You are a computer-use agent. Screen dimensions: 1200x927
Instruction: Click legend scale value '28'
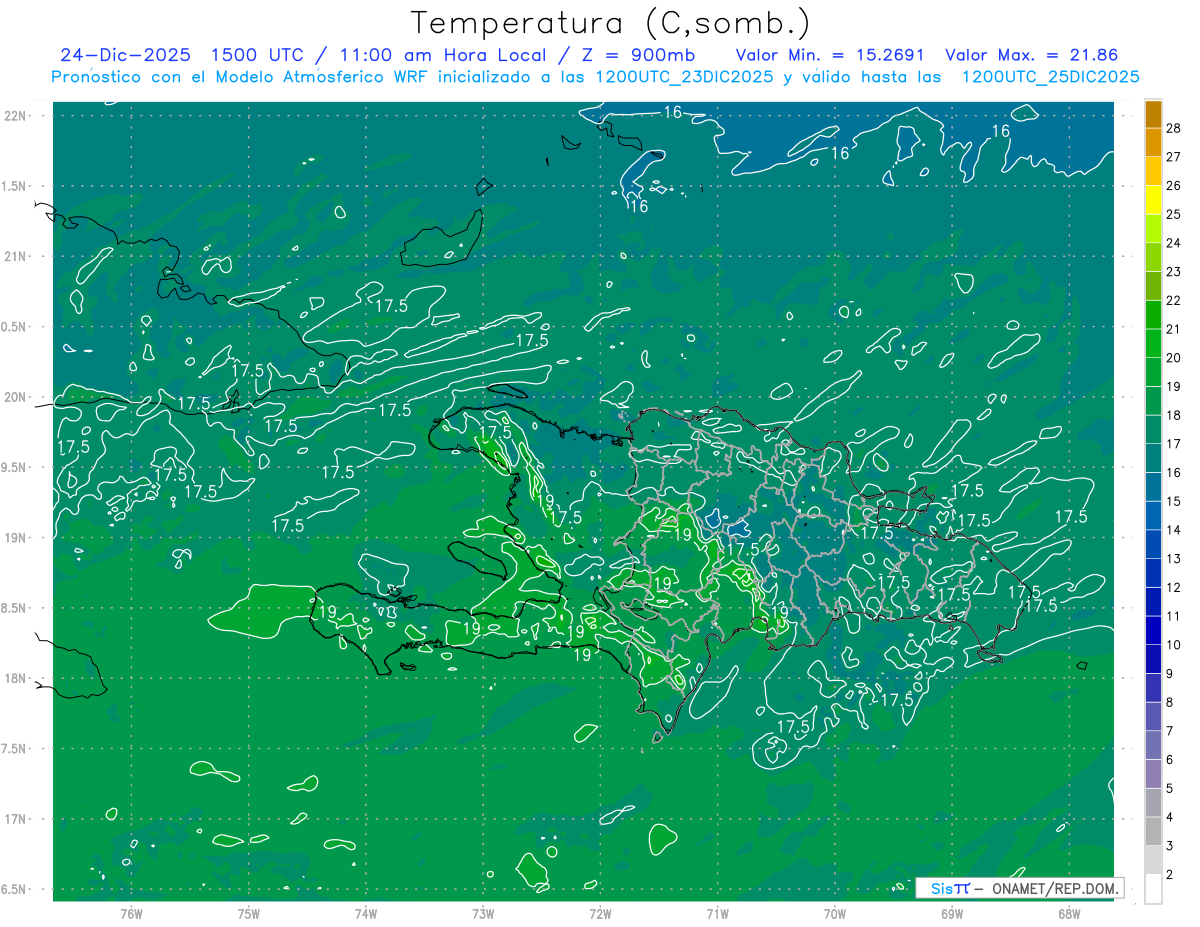pyautogui.click(x=1174, y=127)
